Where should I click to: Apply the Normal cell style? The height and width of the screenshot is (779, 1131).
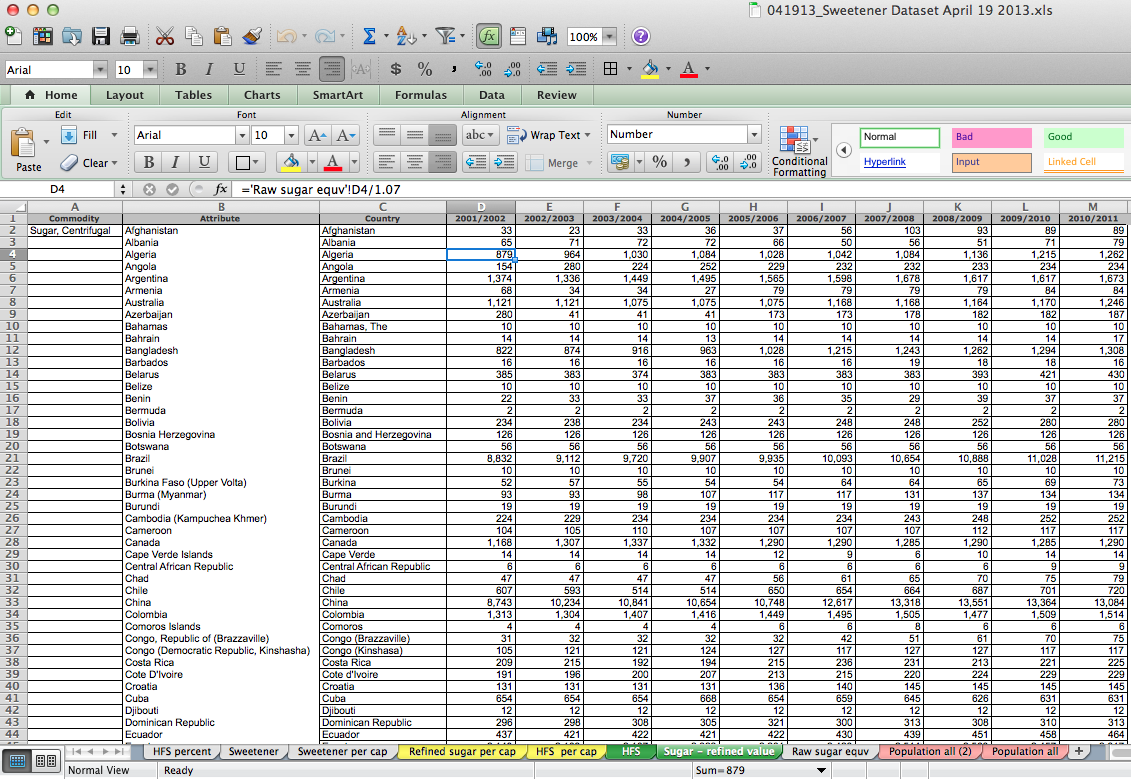coord(899,137)
